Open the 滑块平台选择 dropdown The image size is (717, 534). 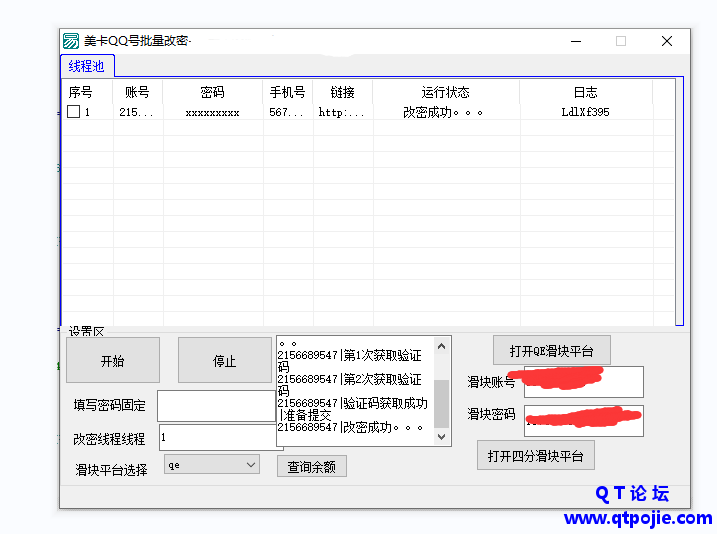coord(212,465)
